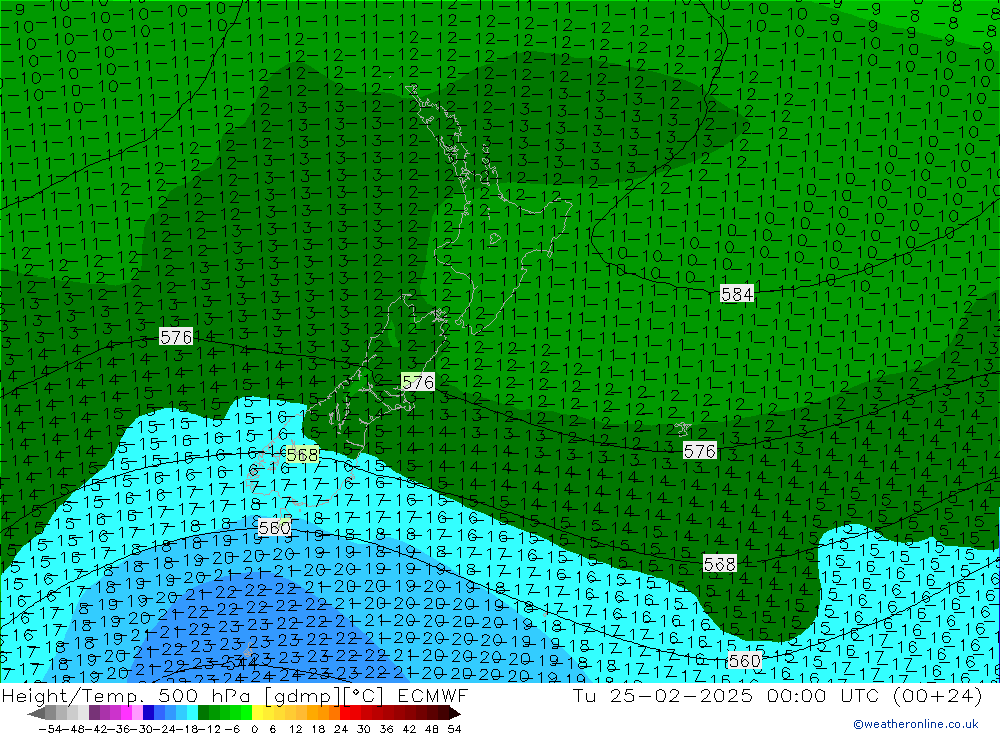
Task: Click the 560 label near the bottom right
Action: coord(744,661)
